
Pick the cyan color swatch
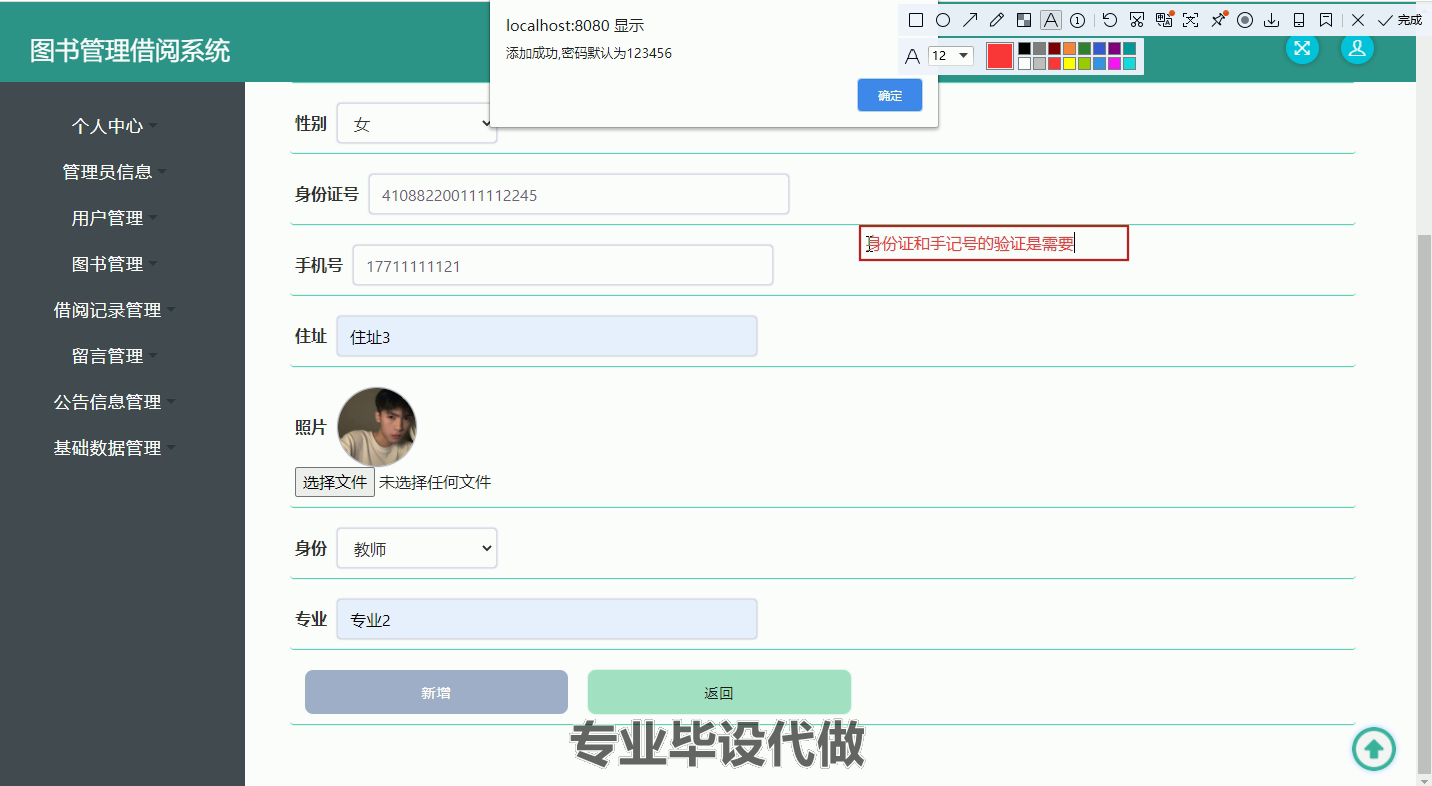pos(1129,63)
